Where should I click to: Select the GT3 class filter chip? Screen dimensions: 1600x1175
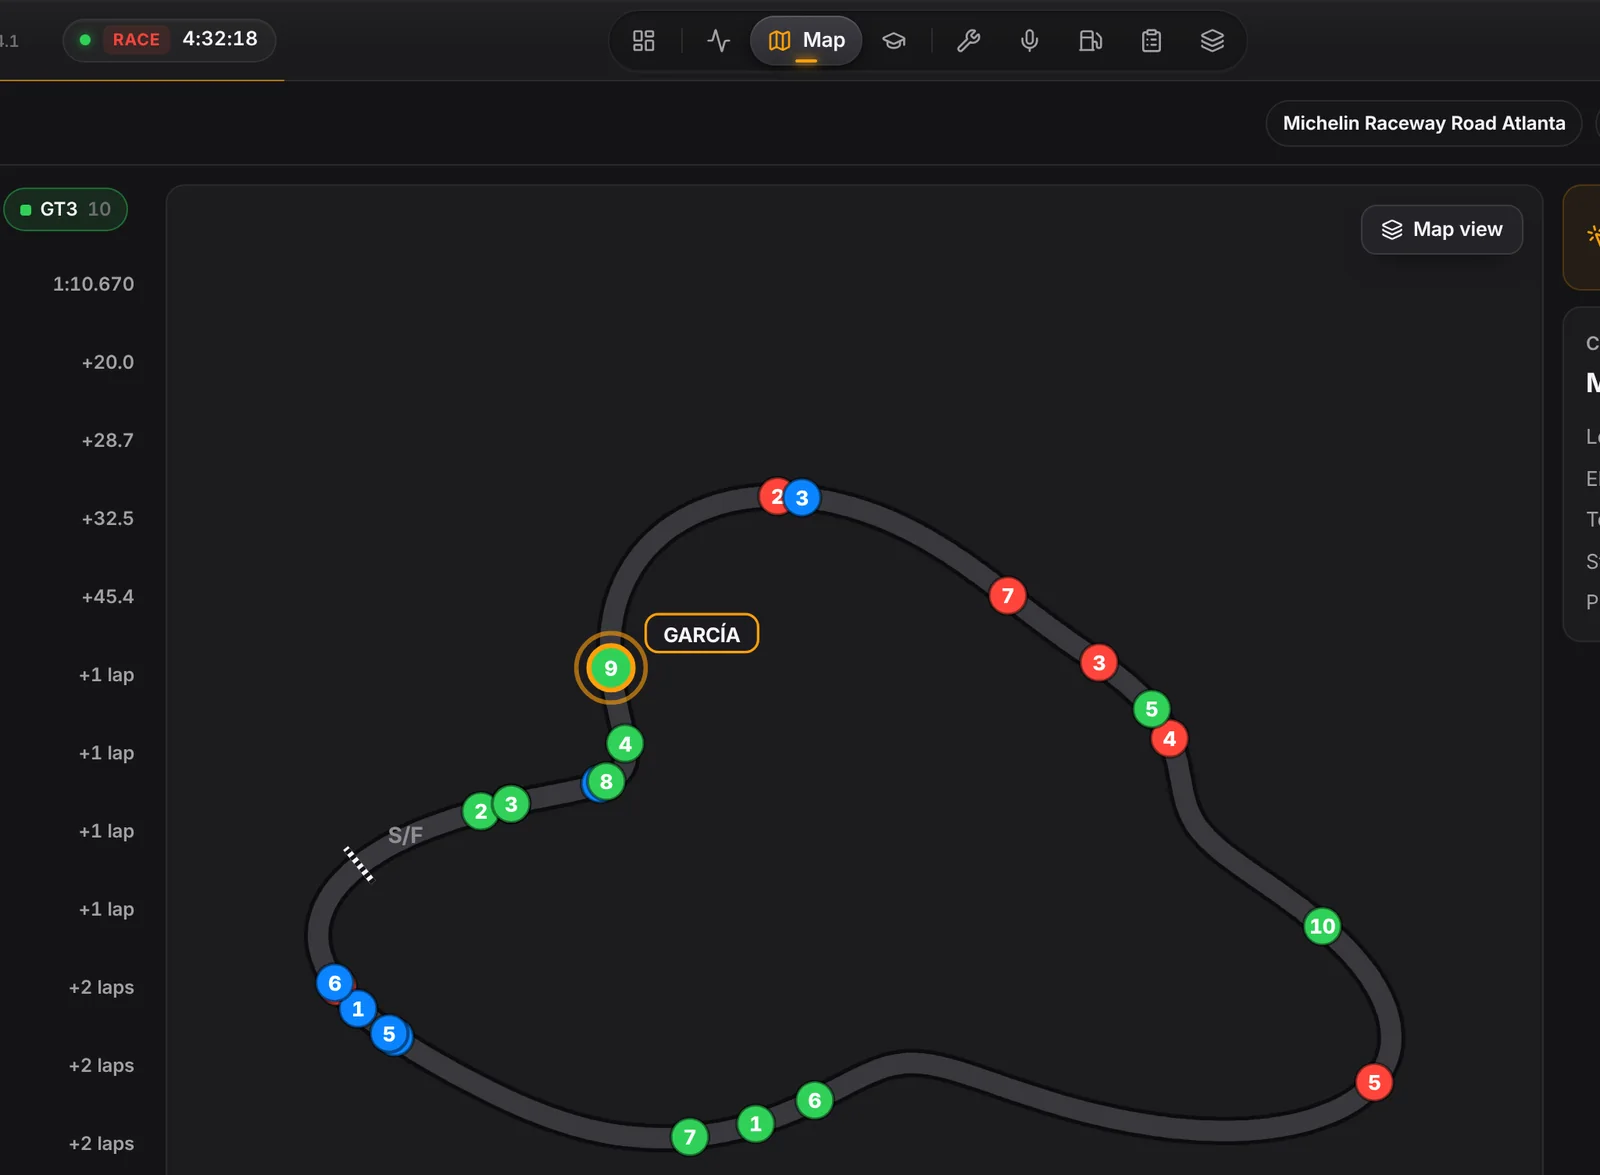click(x=66, y=209)
